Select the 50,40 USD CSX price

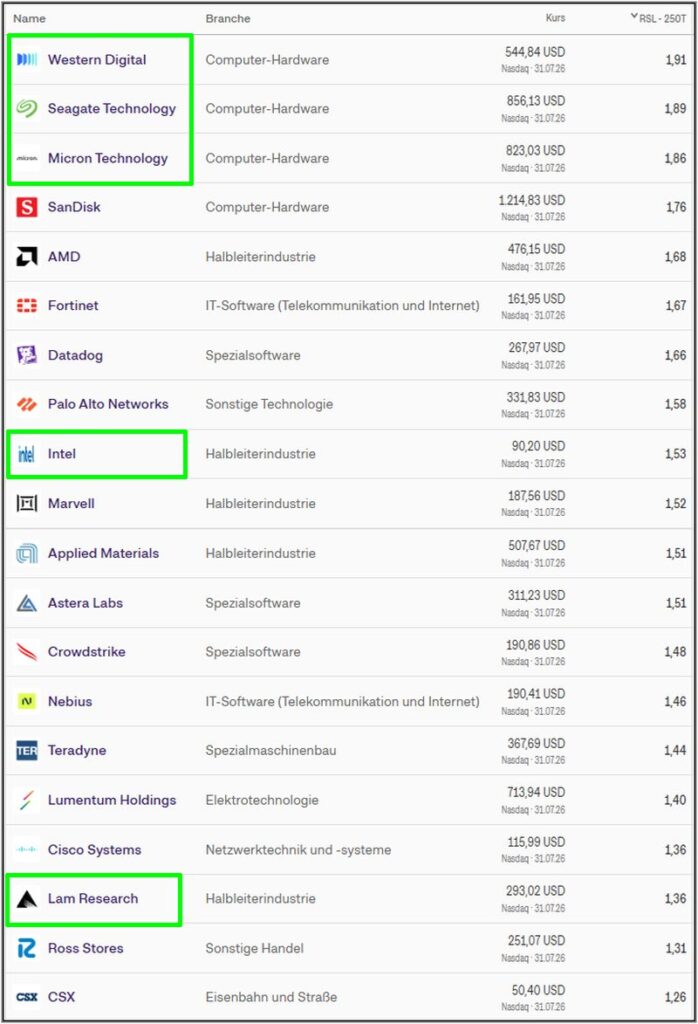click(539, 990)
